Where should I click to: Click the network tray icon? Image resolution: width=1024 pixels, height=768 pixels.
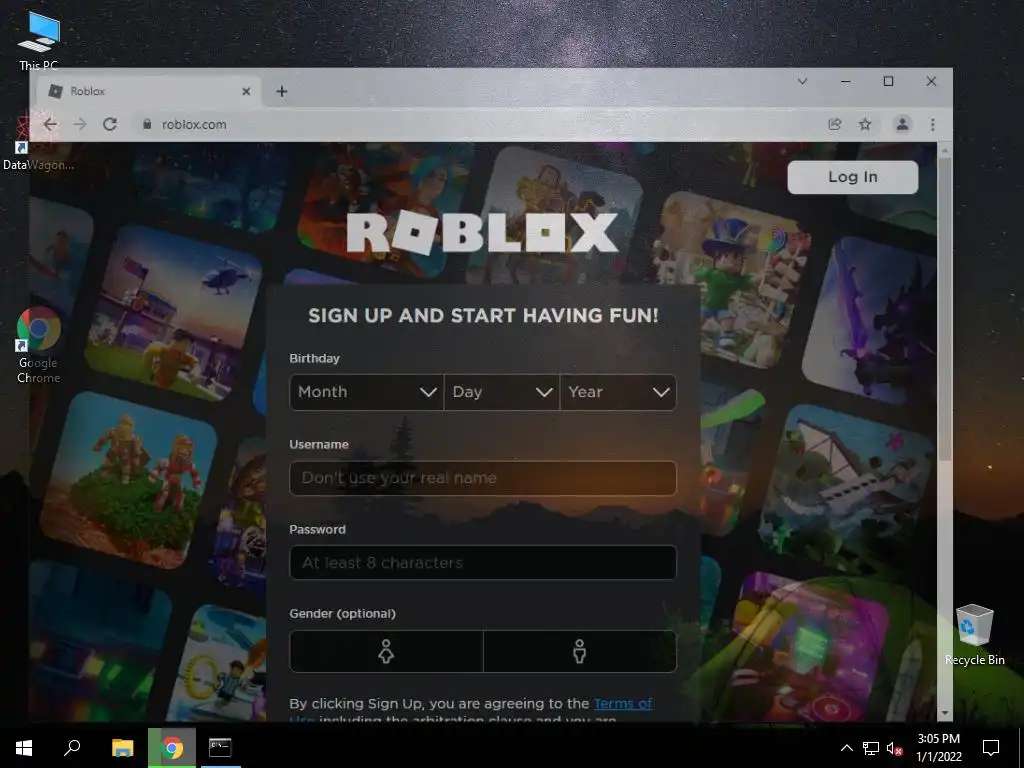[871, 748]
